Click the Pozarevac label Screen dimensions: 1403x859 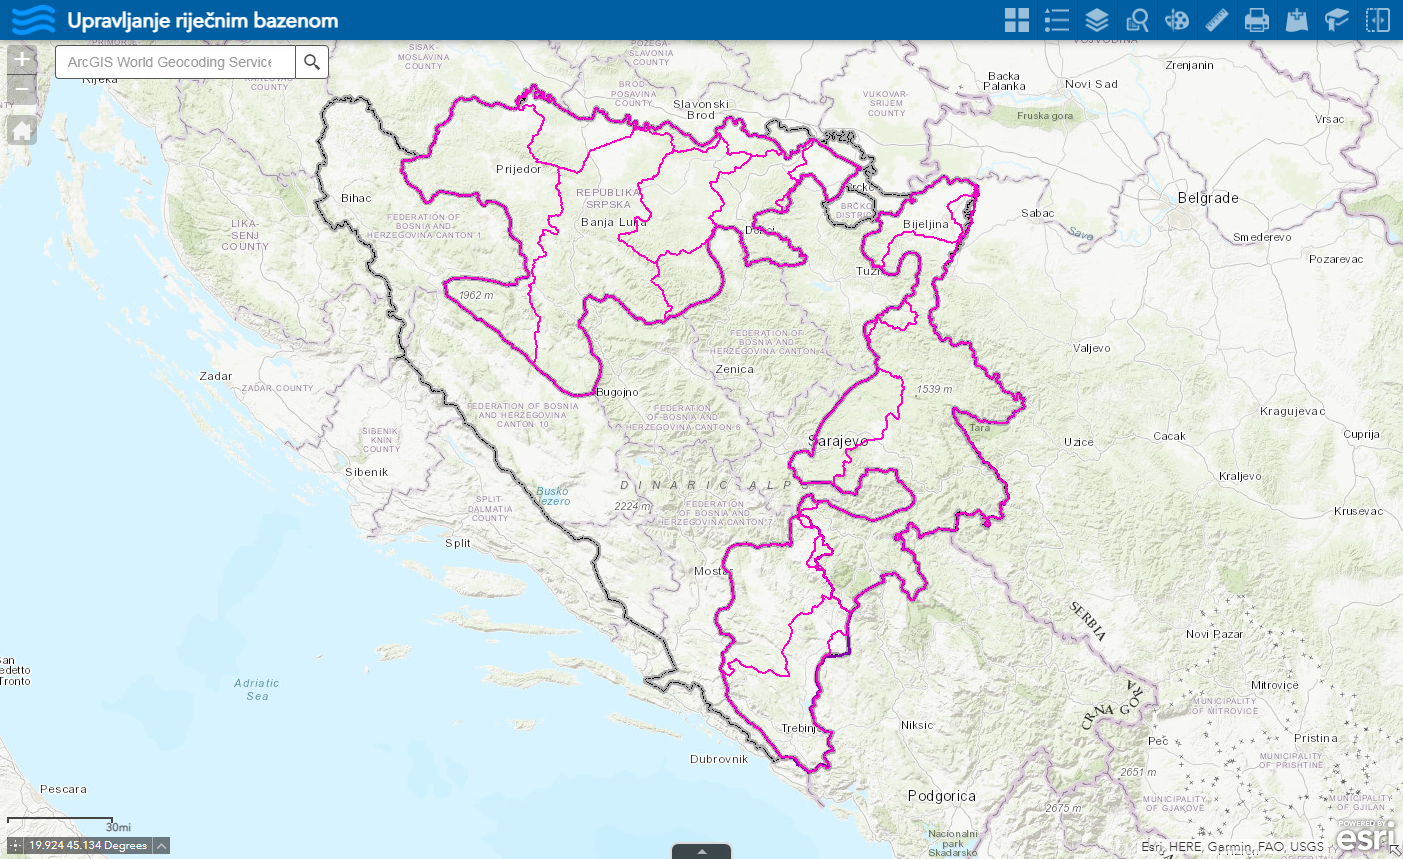[1336, 259]
